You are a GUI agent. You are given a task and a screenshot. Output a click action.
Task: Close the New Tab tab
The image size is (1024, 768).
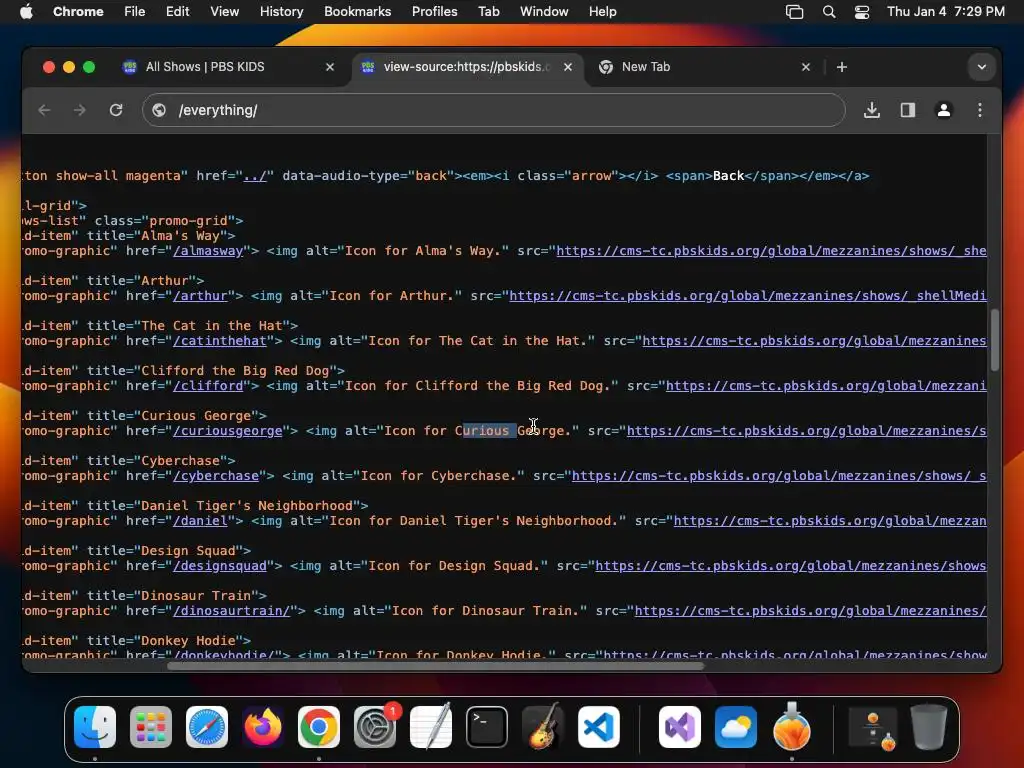tap(806, 67)
